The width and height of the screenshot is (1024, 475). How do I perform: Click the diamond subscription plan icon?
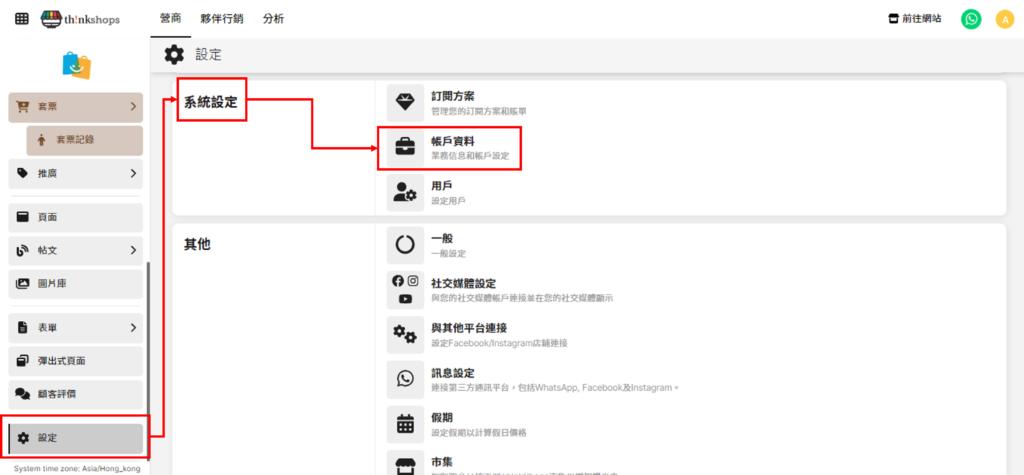pos(405,102)
